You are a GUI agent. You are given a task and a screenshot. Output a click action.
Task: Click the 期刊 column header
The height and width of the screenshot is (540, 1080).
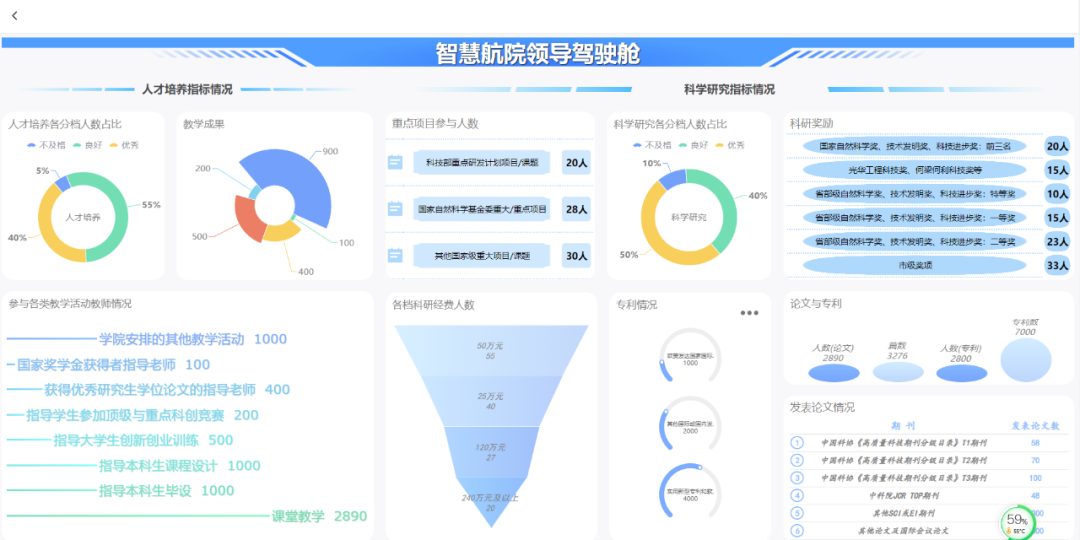coord(902,426)
